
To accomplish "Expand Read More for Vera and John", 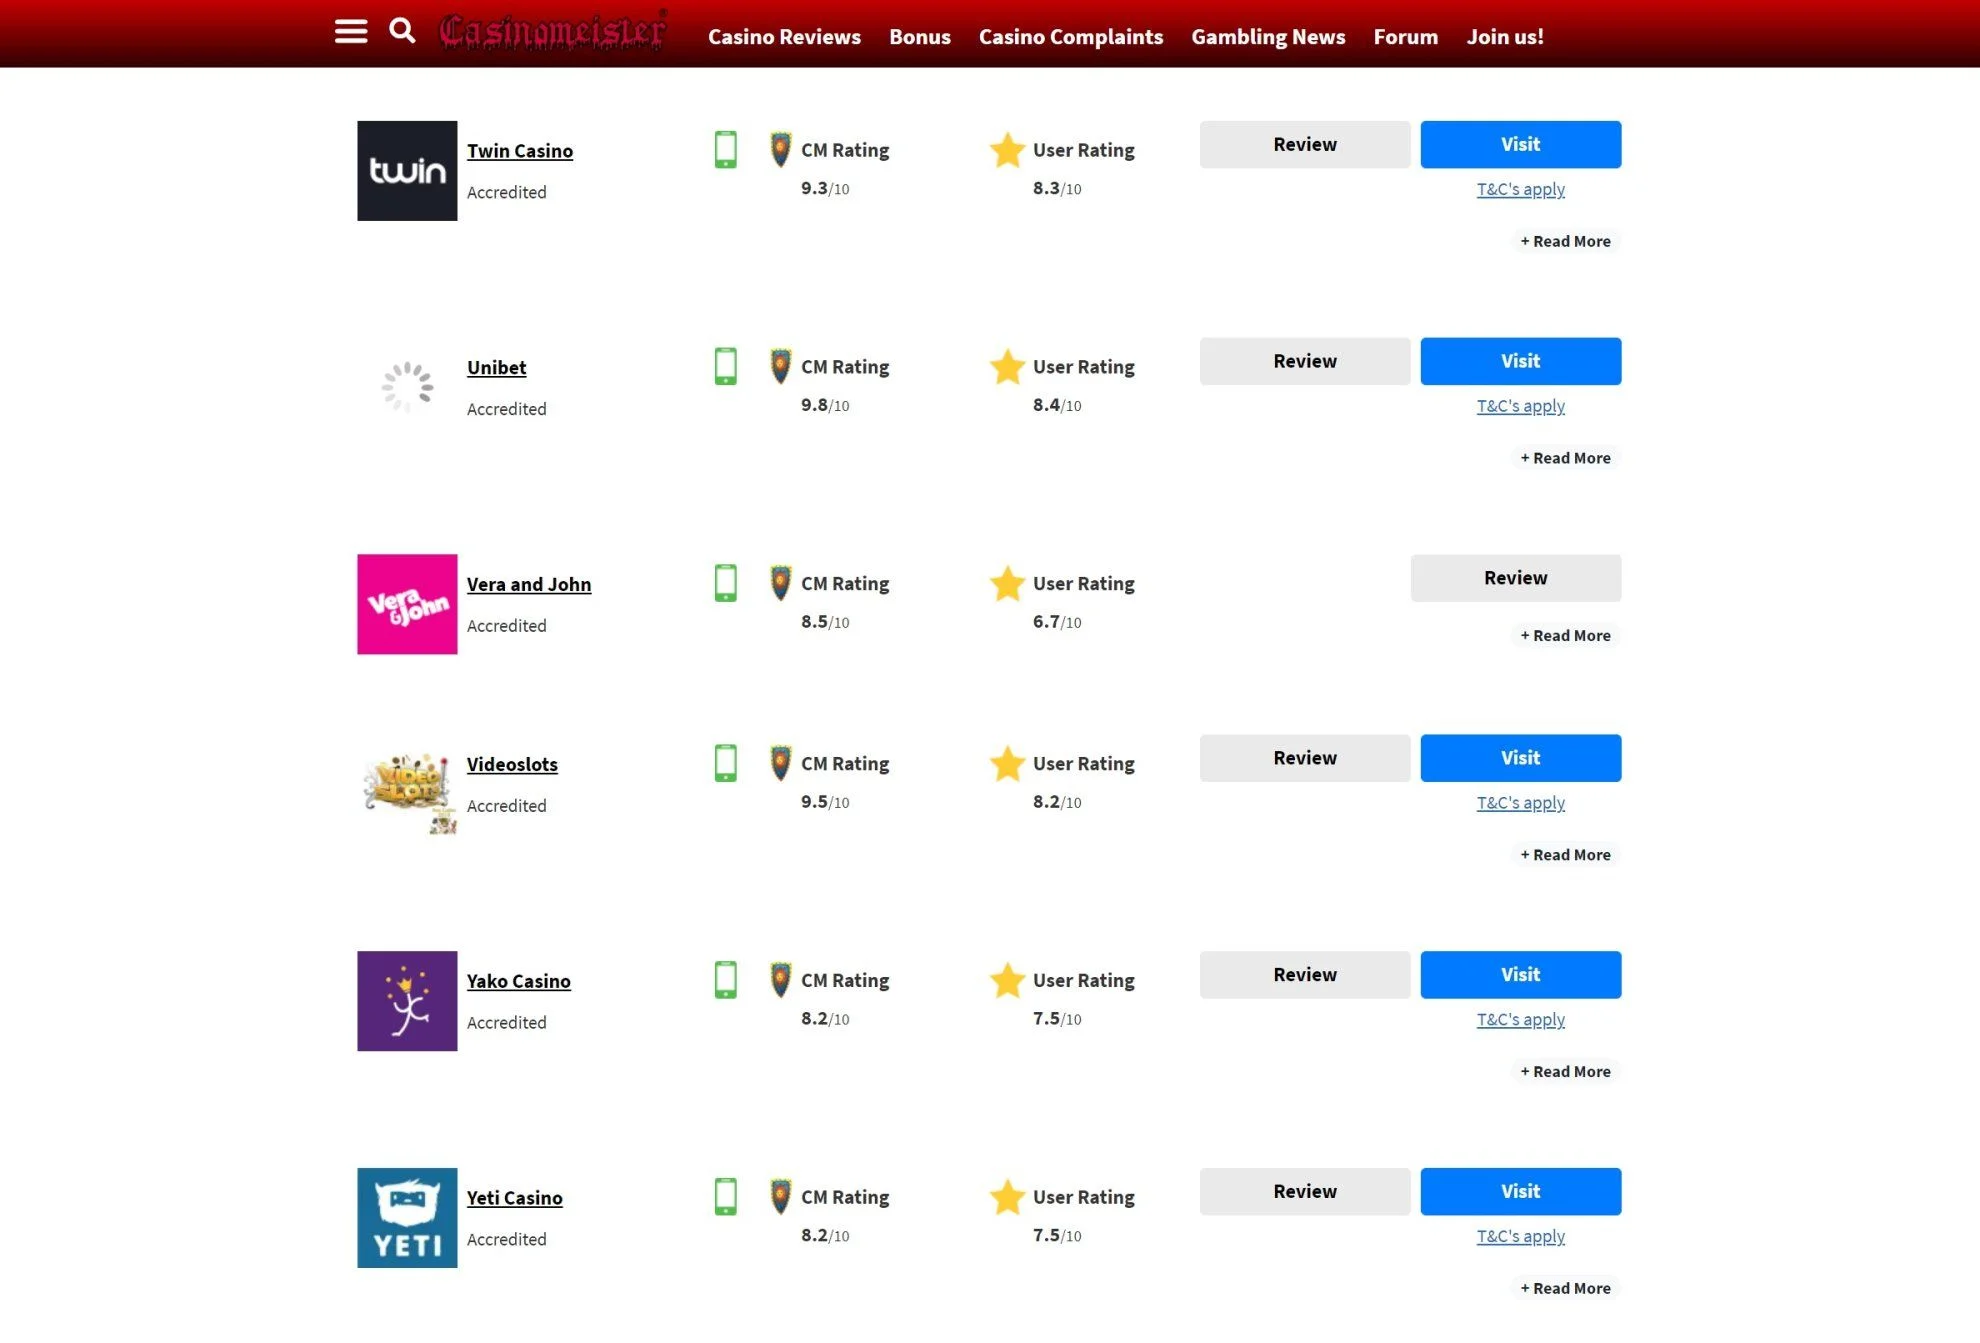I will tap(1565, 635).
